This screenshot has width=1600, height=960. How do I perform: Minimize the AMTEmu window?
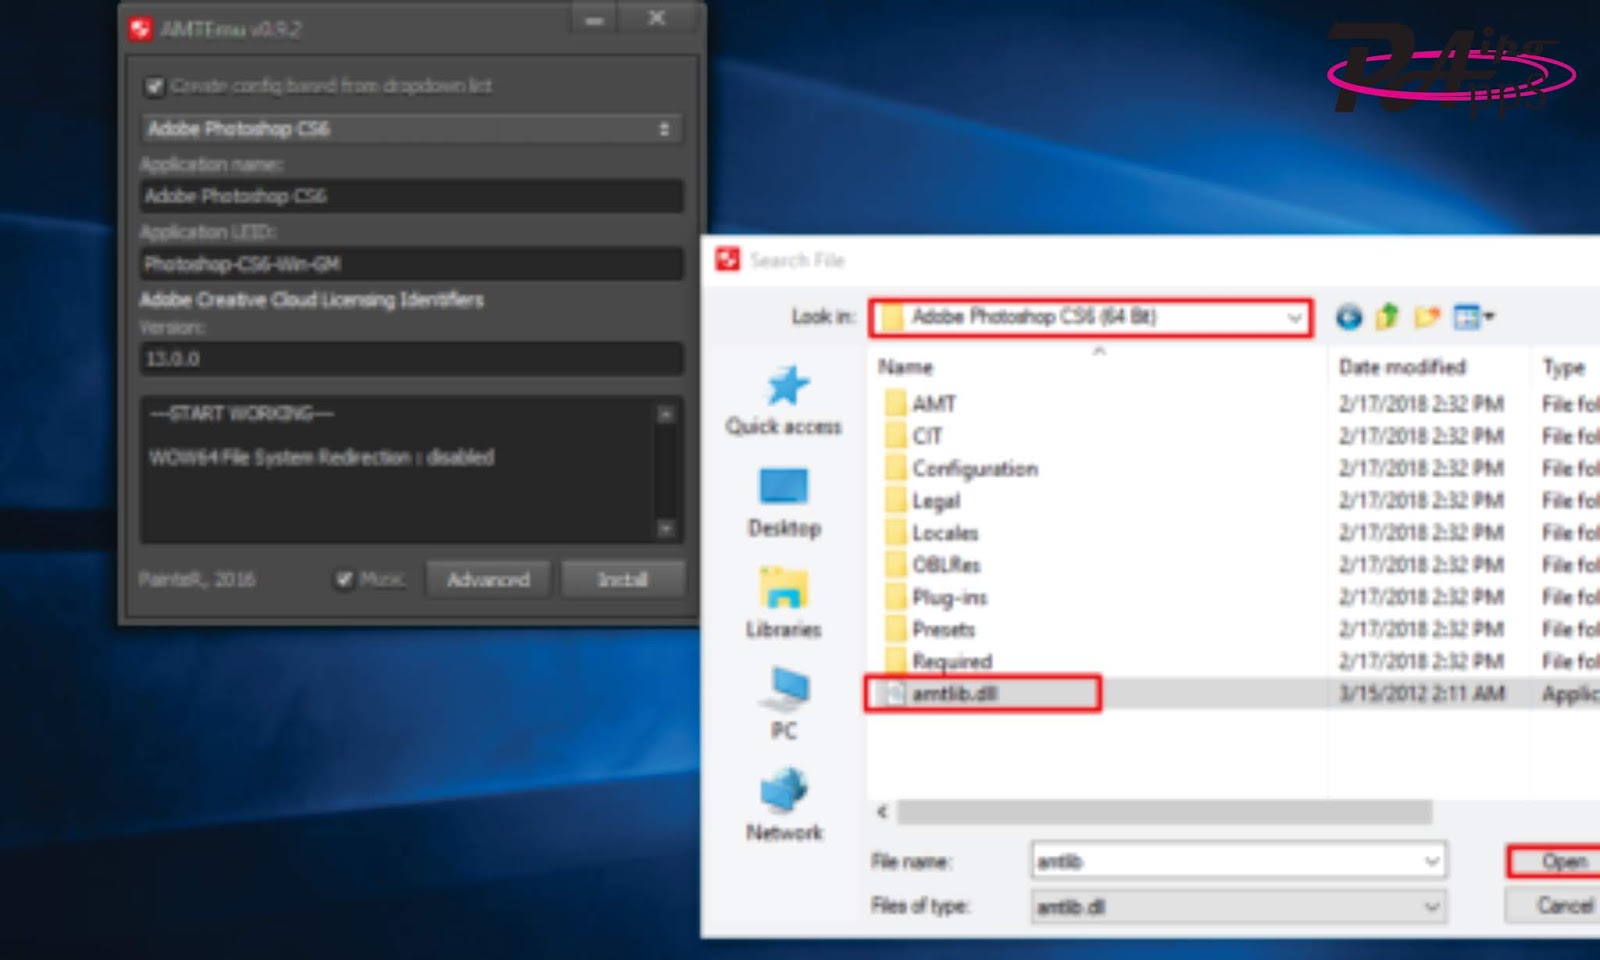pos(594,19)
